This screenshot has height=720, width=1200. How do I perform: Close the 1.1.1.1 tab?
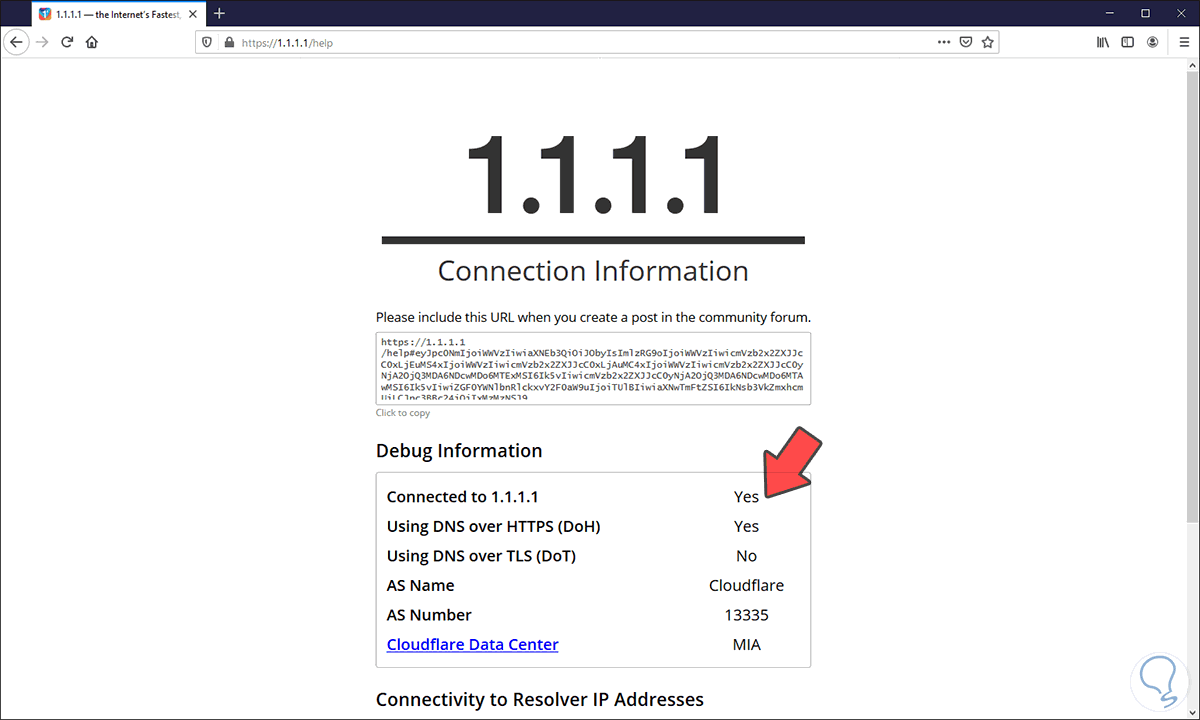tap(191, 13)
